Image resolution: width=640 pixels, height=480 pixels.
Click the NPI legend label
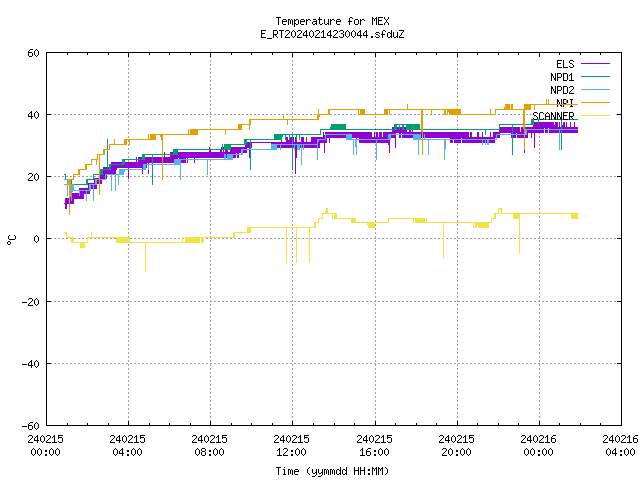(565, 103)
